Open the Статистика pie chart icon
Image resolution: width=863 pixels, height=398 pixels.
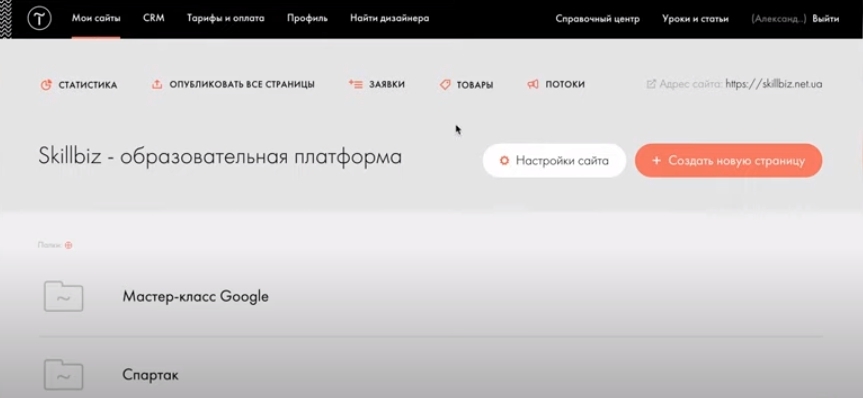[46, 85]
